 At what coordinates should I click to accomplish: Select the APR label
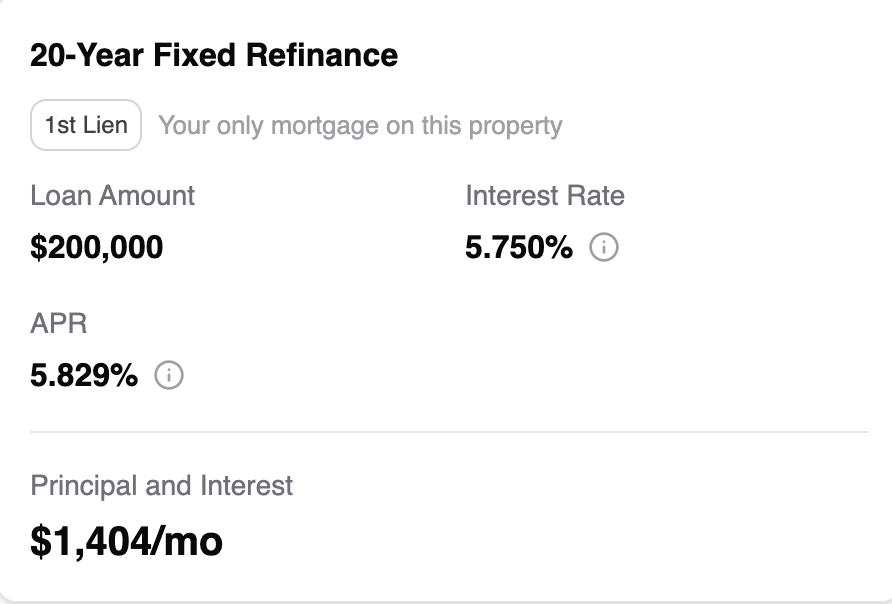coord(59,324)
